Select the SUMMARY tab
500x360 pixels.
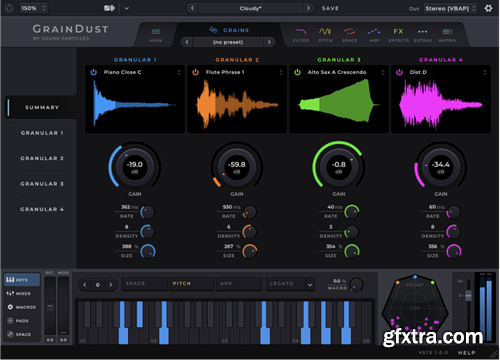point(42,107)
